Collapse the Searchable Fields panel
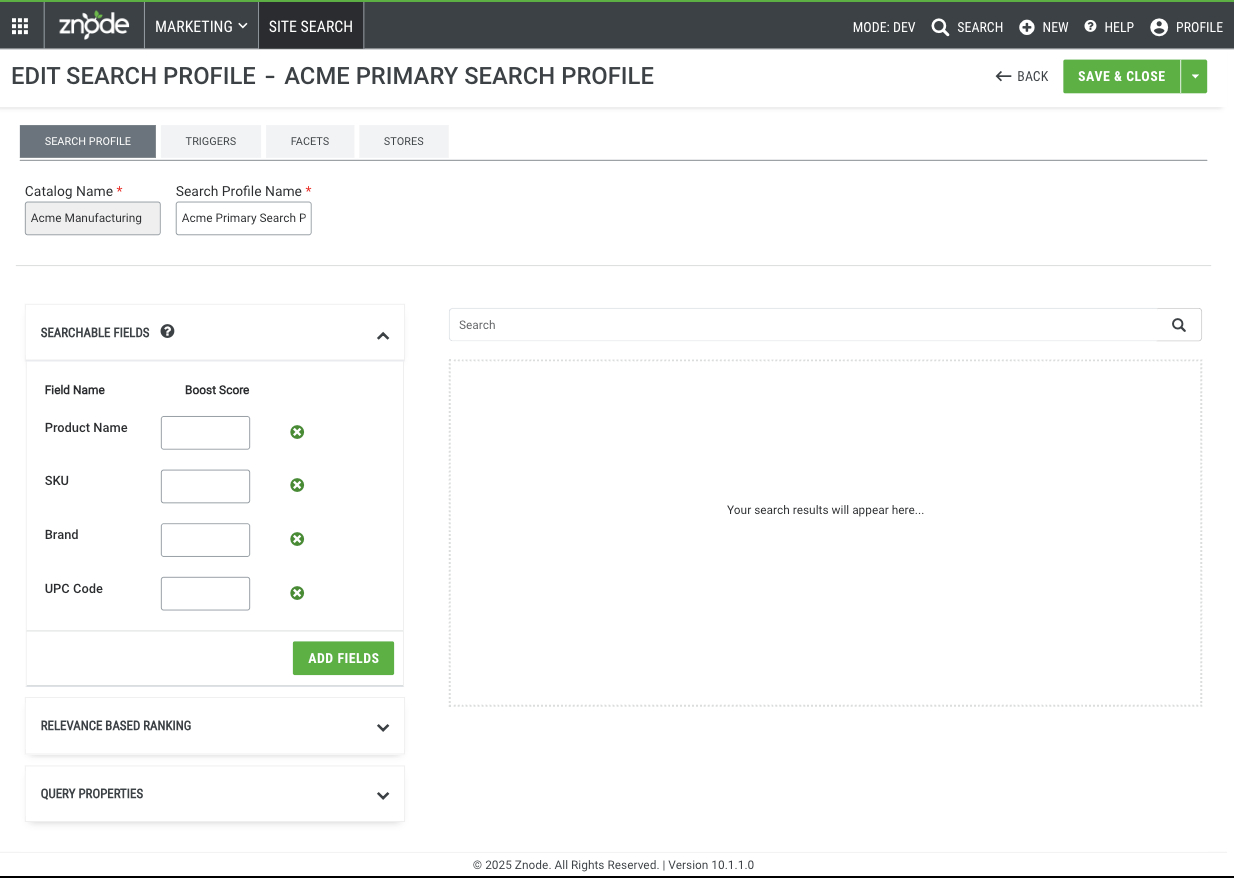 pos(382,336)
